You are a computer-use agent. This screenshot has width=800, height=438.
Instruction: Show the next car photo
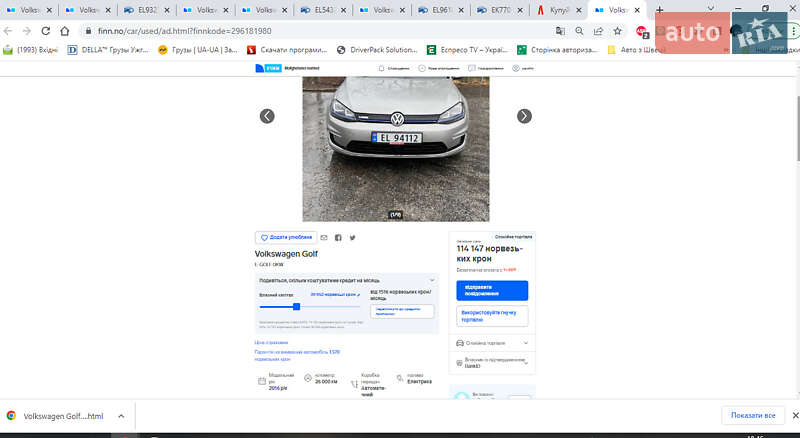coord(524,116)
